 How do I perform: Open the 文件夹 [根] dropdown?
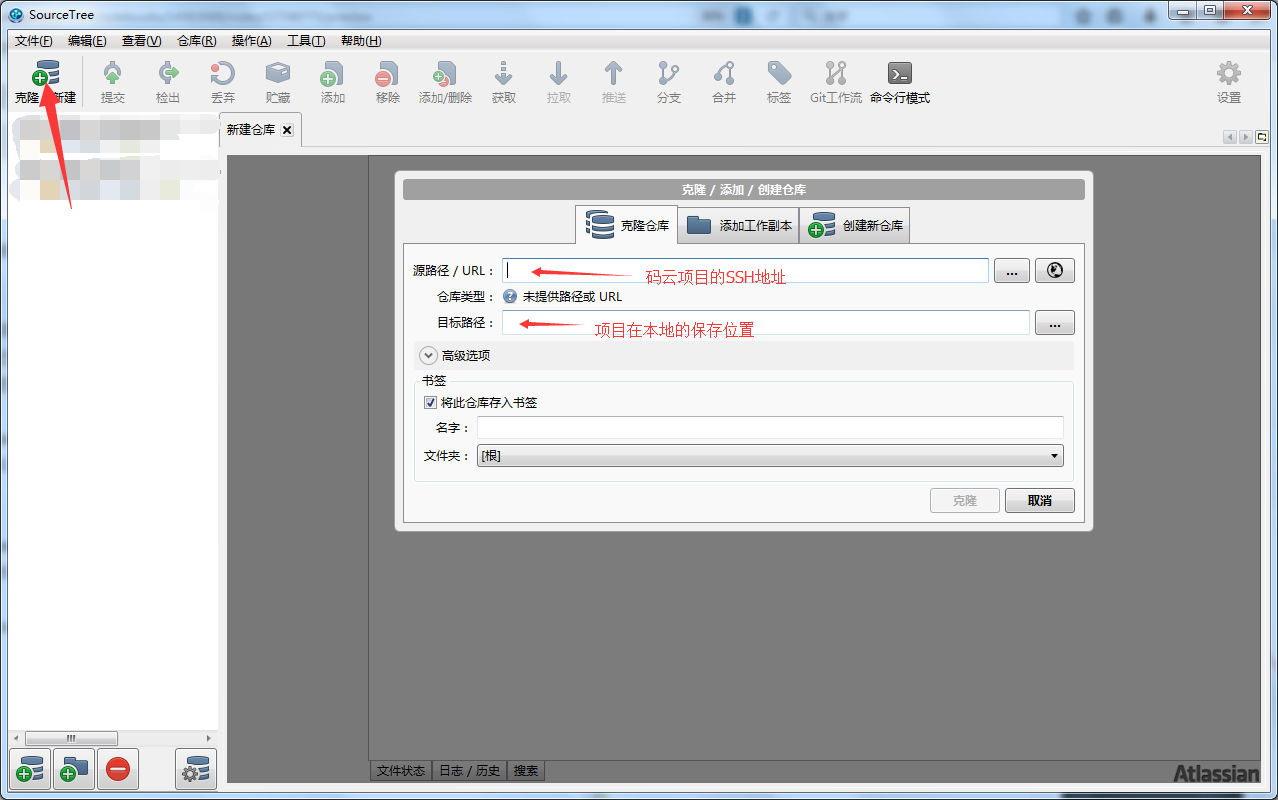[x=770, y=456]
